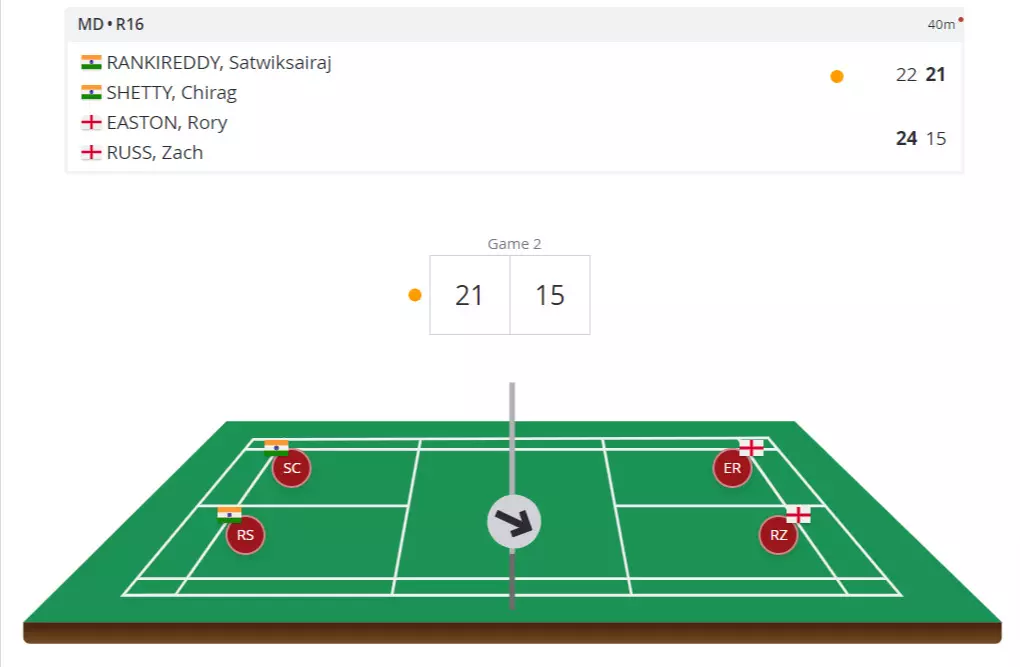
Task: Click India flag next to SHETTY
Action: [91, 93]
